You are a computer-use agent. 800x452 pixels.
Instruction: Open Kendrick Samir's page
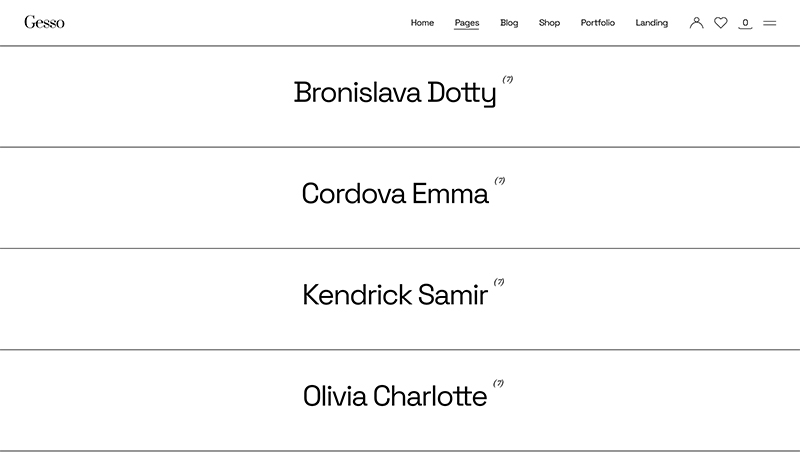[x=395, y=295]
